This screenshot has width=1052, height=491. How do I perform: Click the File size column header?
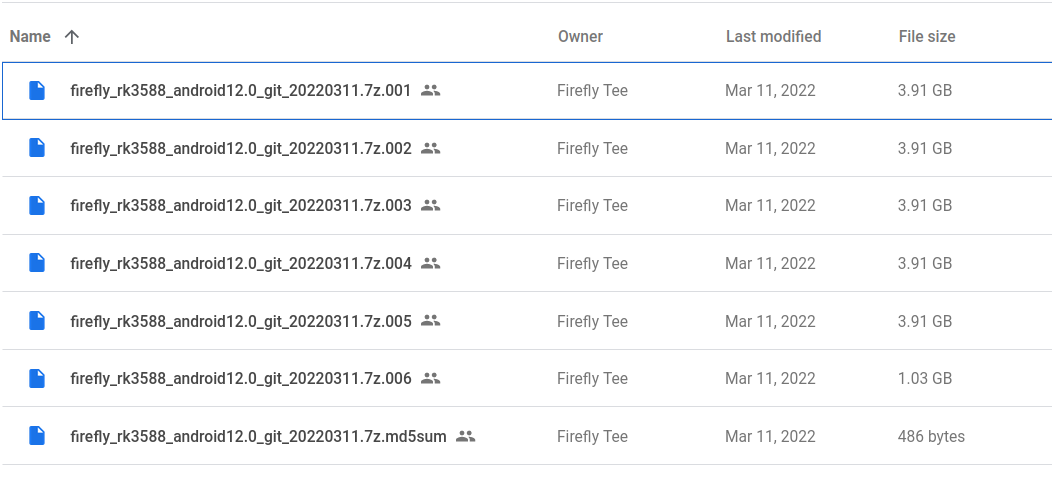click(927, 36)
